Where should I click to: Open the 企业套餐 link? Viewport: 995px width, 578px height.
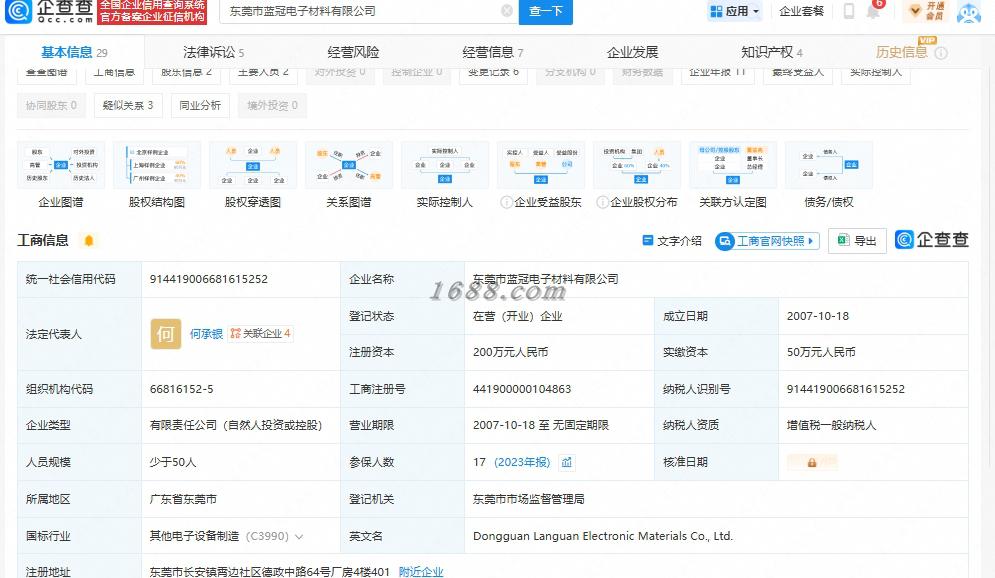click(801, 11)
